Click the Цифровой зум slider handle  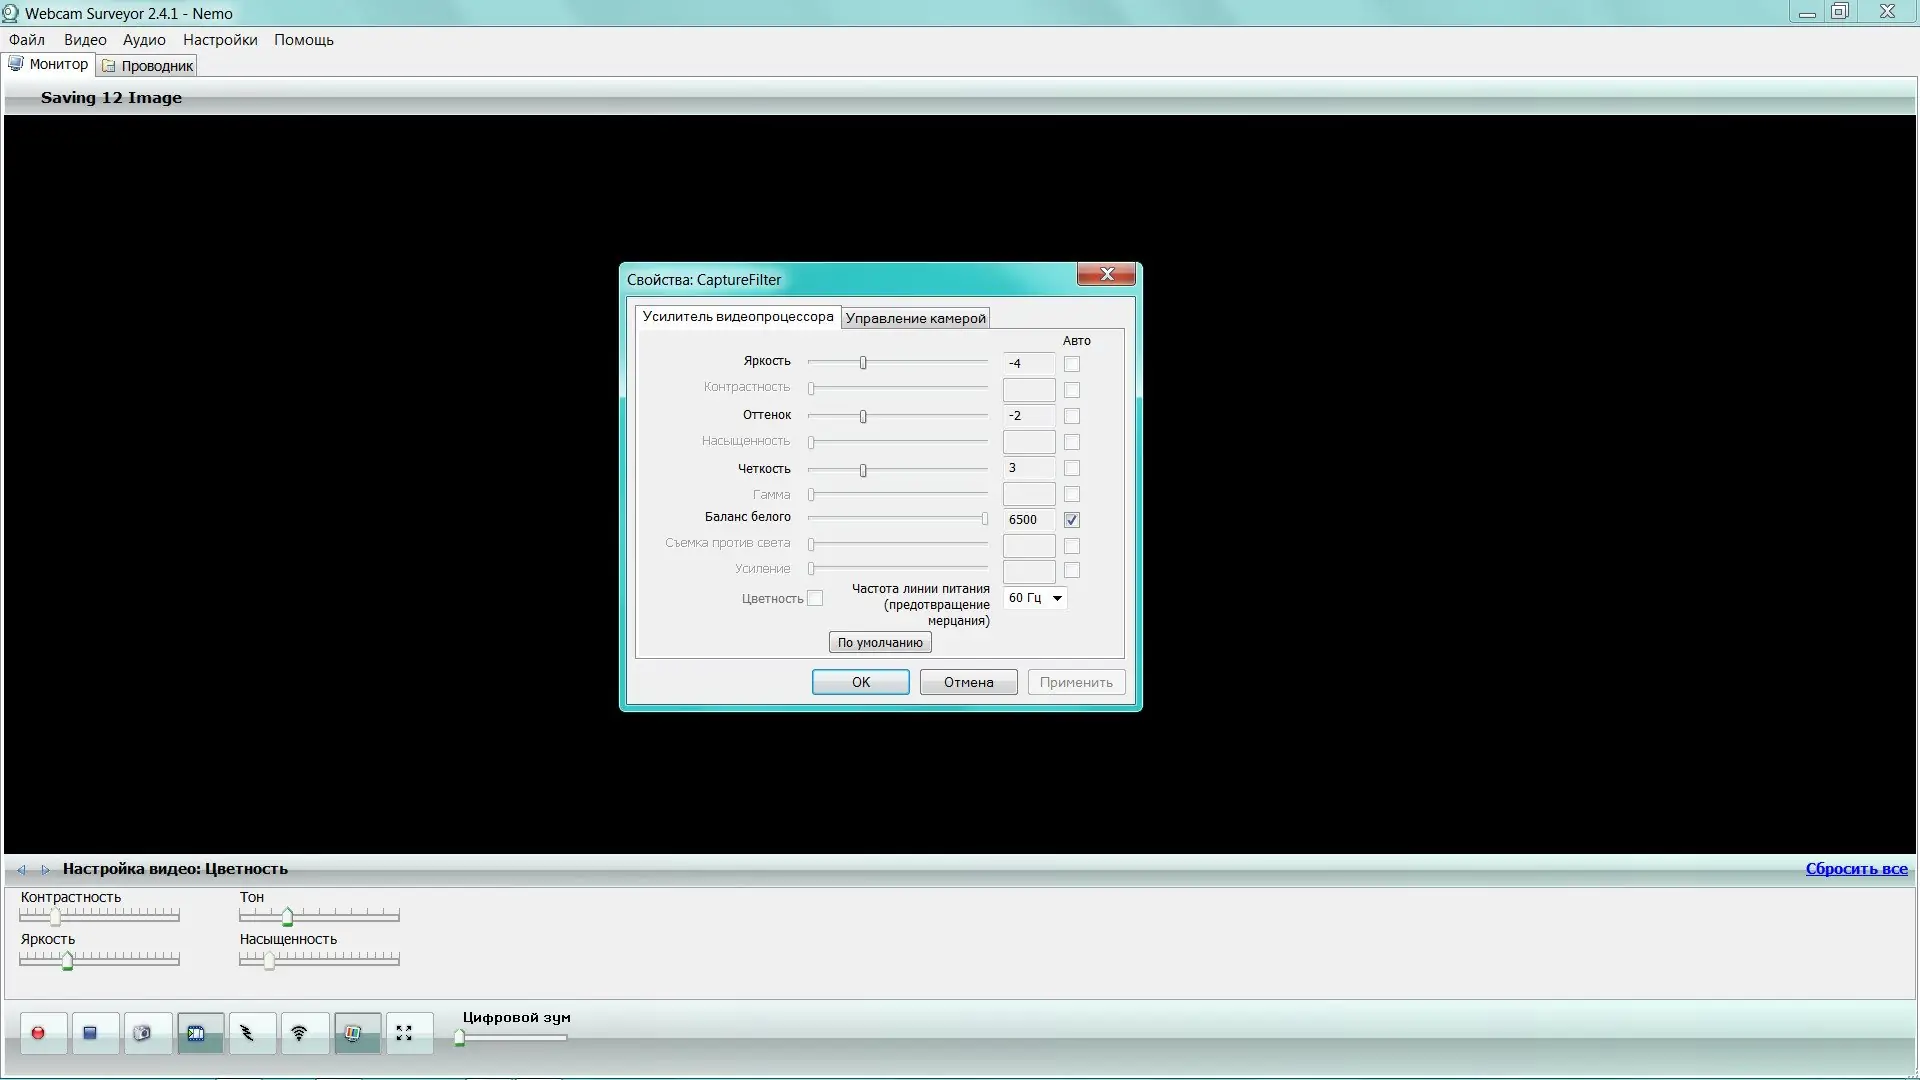tap(460, 1038)
